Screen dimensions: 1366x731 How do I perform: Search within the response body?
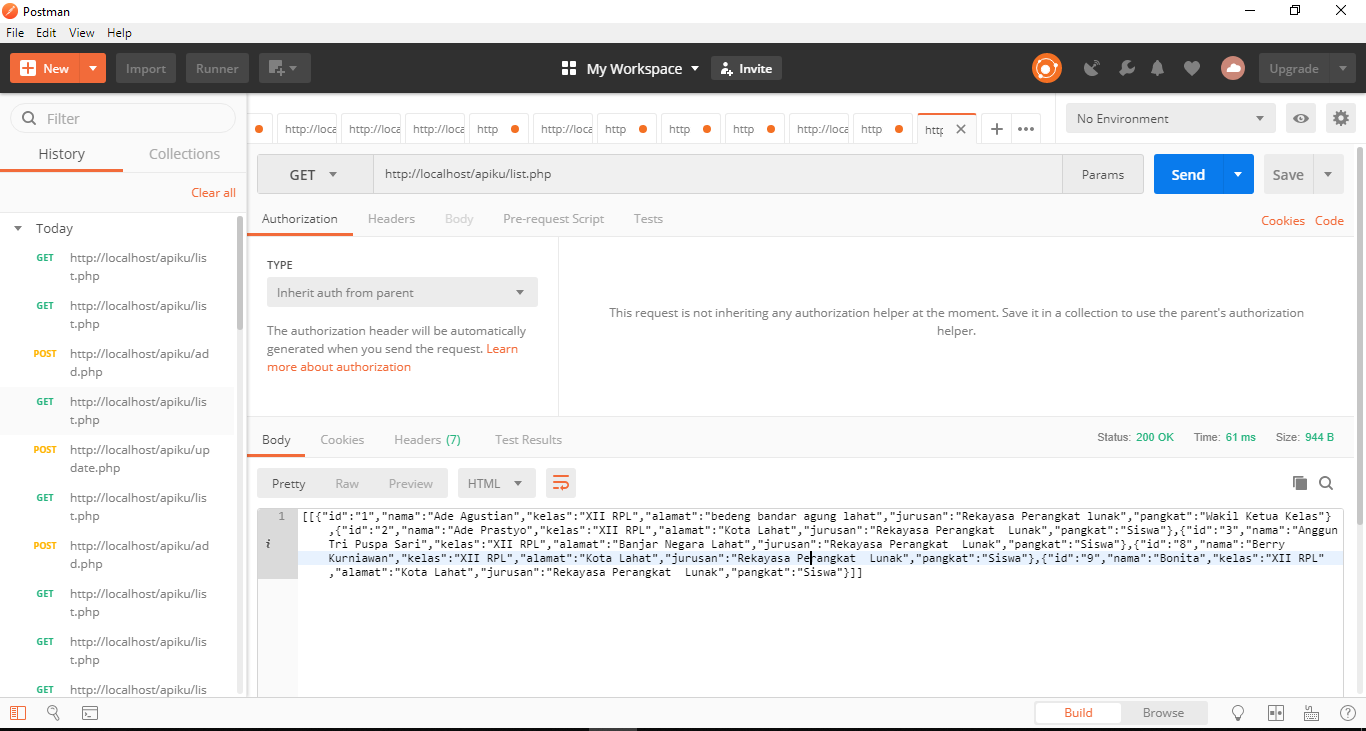(x=1326, y=483)
